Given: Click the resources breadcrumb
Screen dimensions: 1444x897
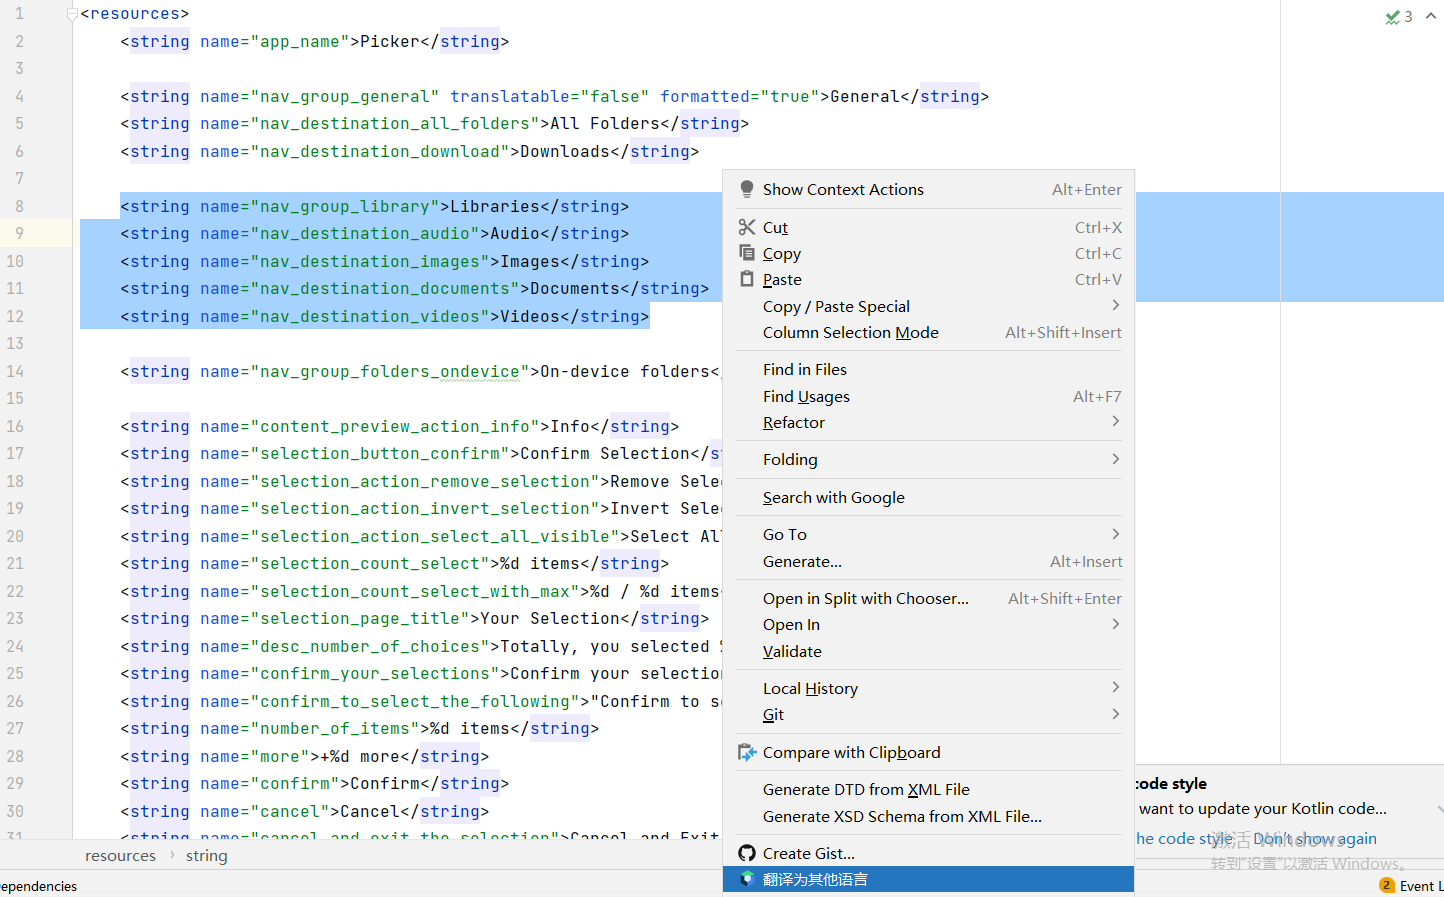Looking at the screenshot, I should coord(120,855).
